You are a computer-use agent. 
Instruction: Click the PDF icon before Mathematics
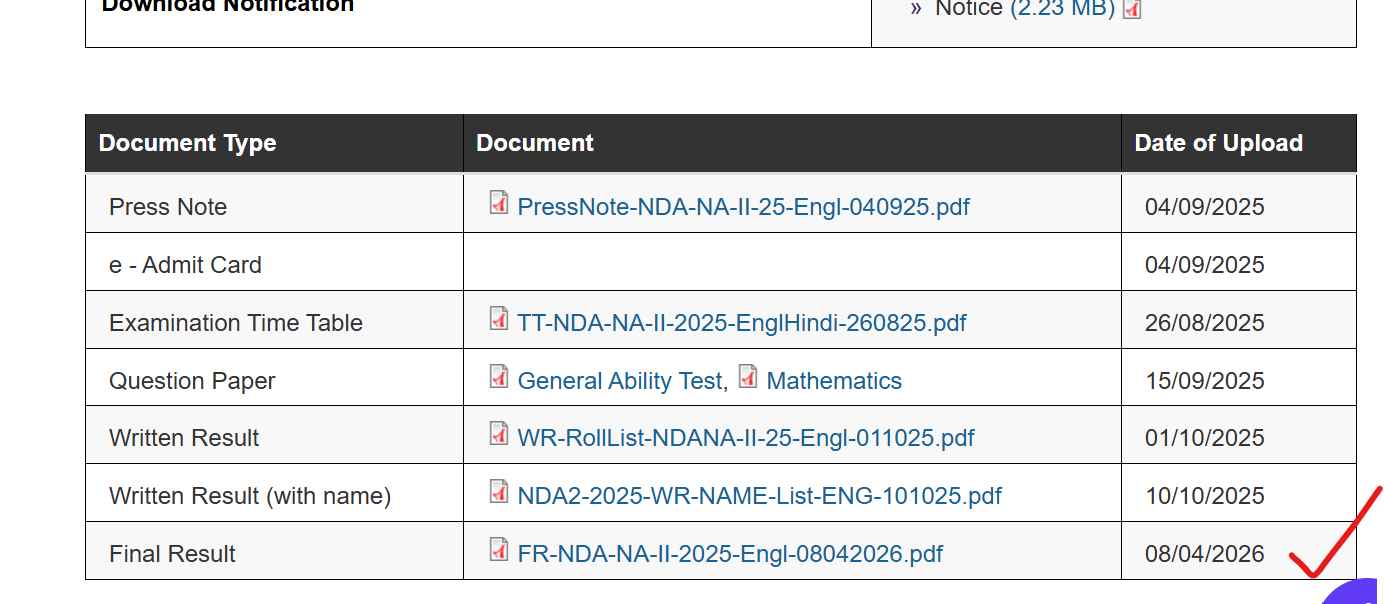pyautogui.click(x=748, y=377)
